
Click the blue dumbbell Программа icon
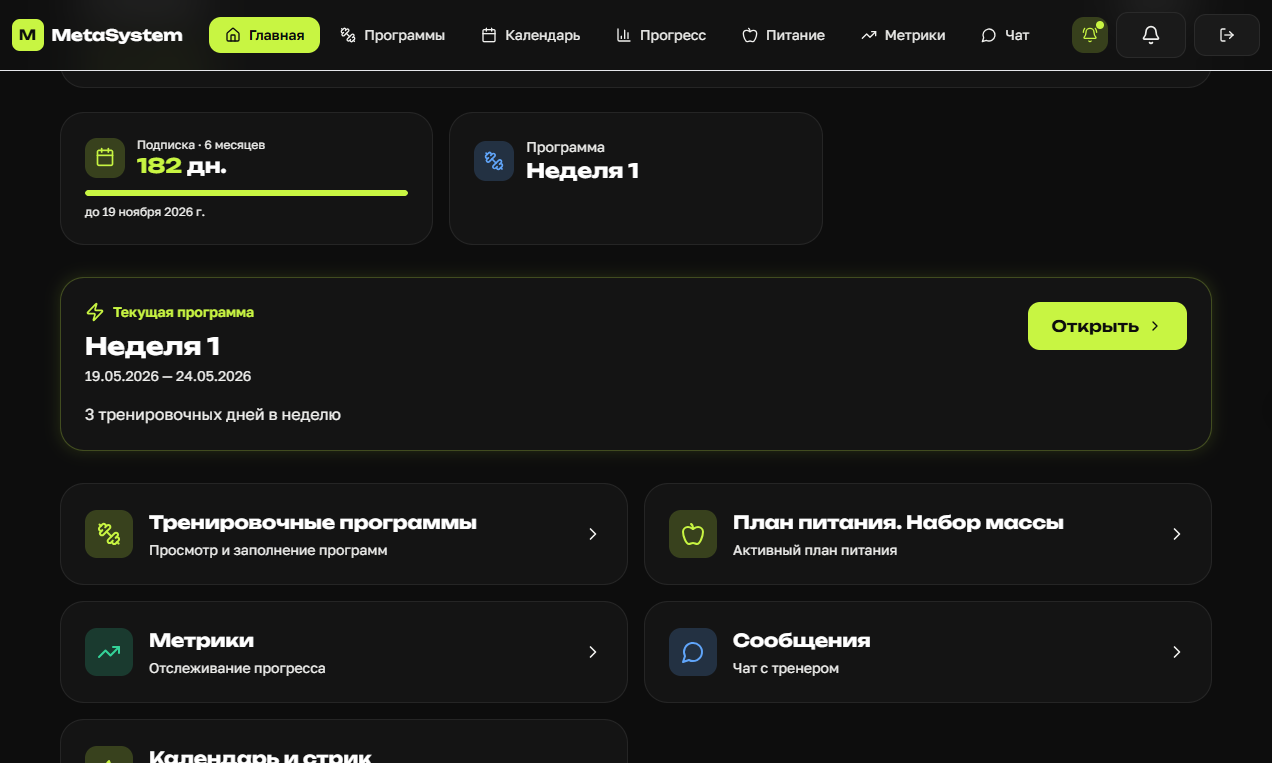coord(494,160)
